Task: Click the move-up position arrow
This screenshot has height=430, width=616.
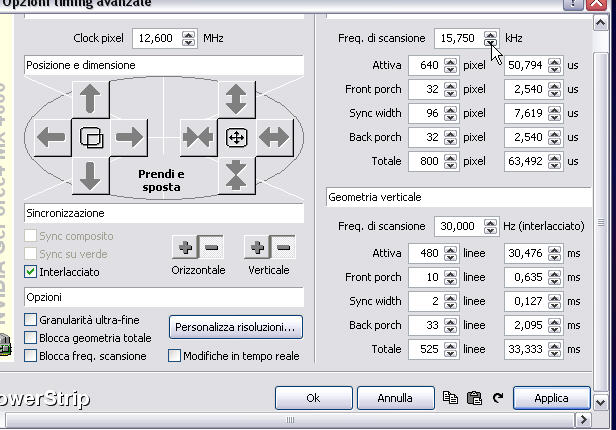Action: (x=90, y=99)
